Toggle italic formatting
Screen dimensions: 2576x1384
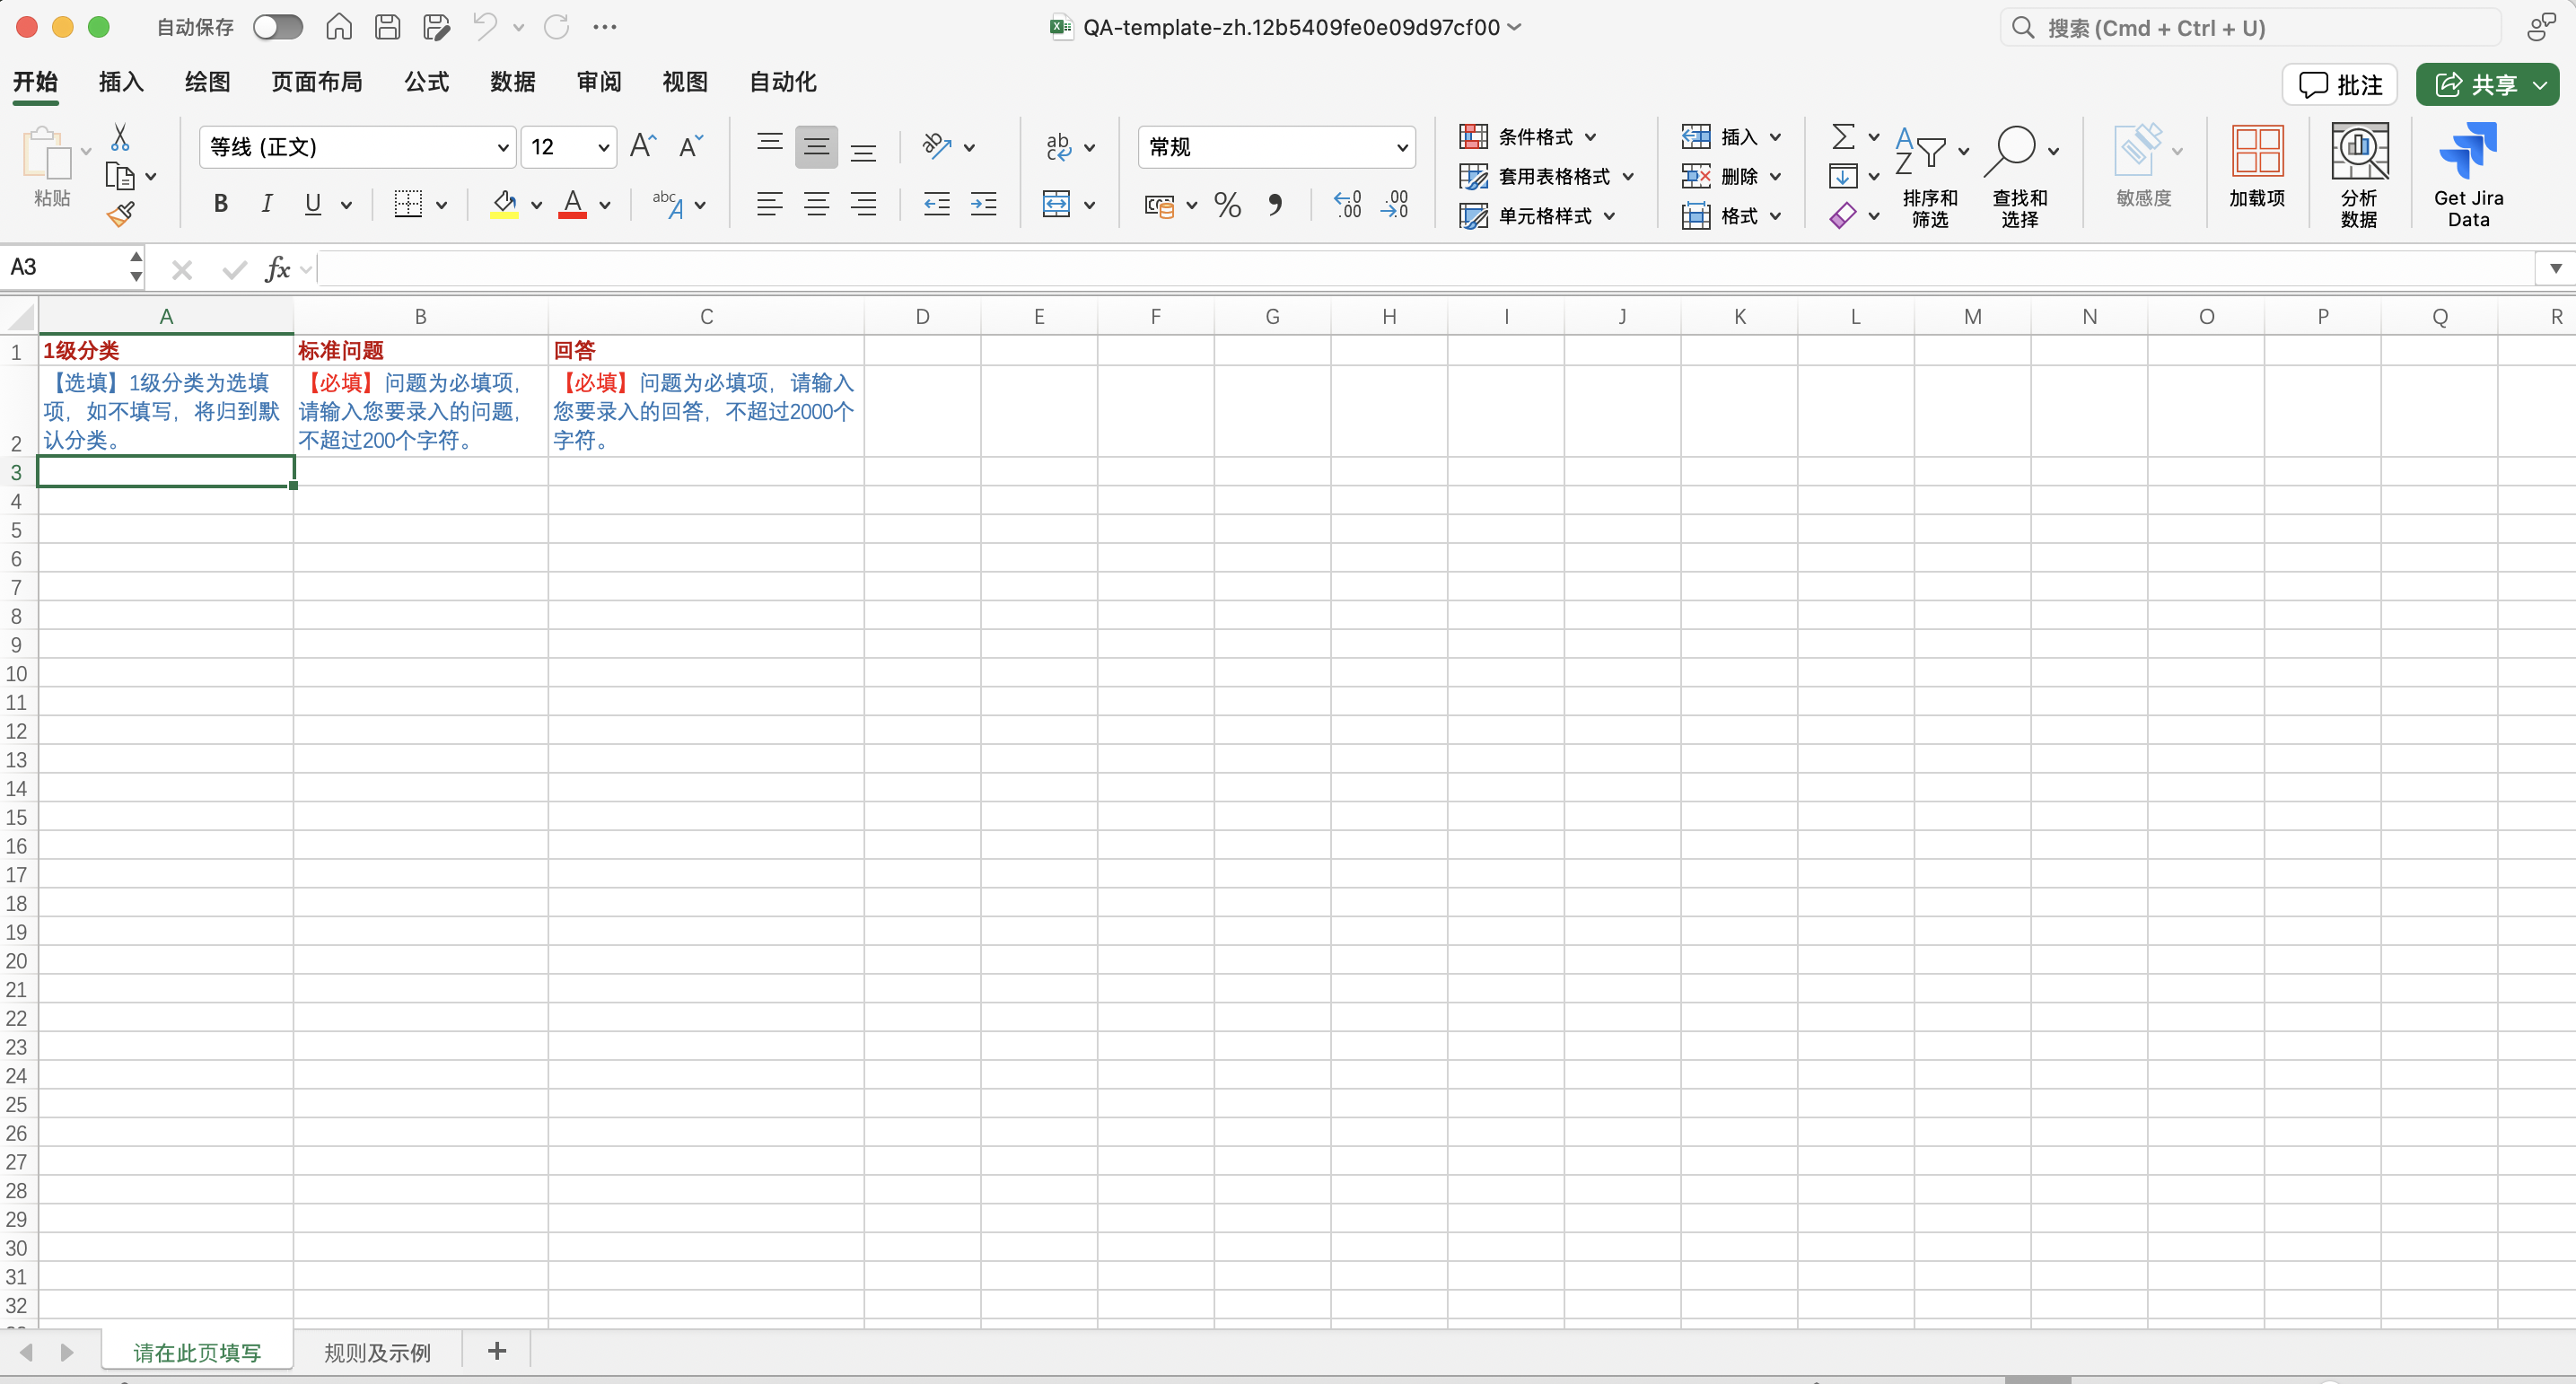(266, 205)
